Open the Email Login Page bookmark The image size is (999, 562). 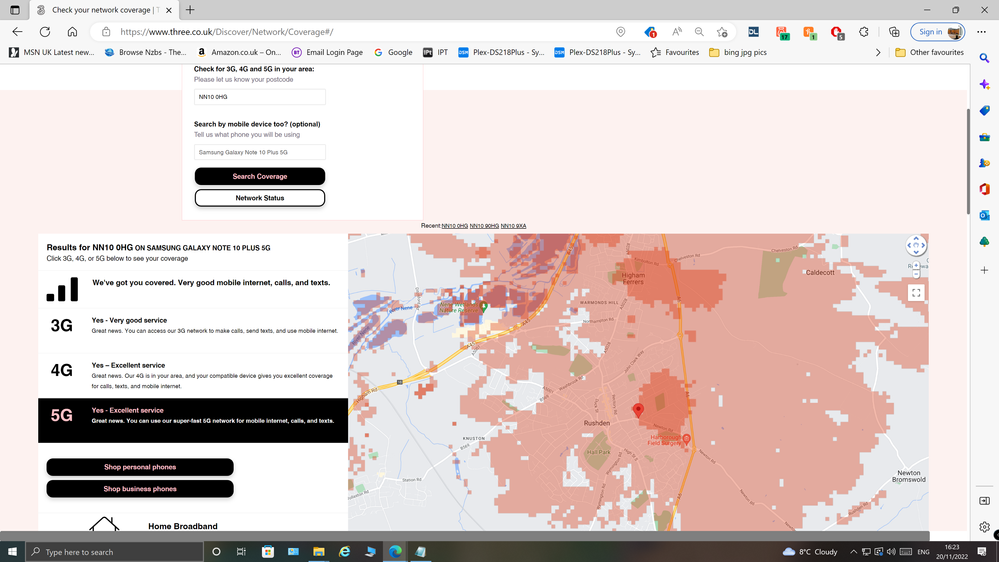327,52
